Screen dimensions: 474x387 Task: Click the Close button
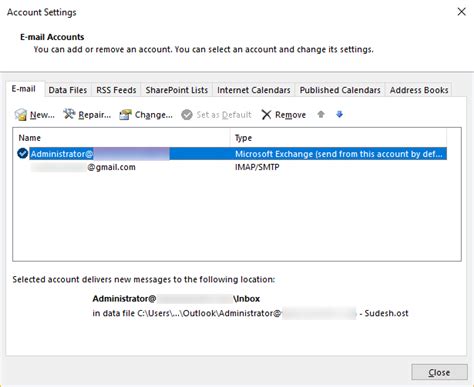[x=439, y=372]
